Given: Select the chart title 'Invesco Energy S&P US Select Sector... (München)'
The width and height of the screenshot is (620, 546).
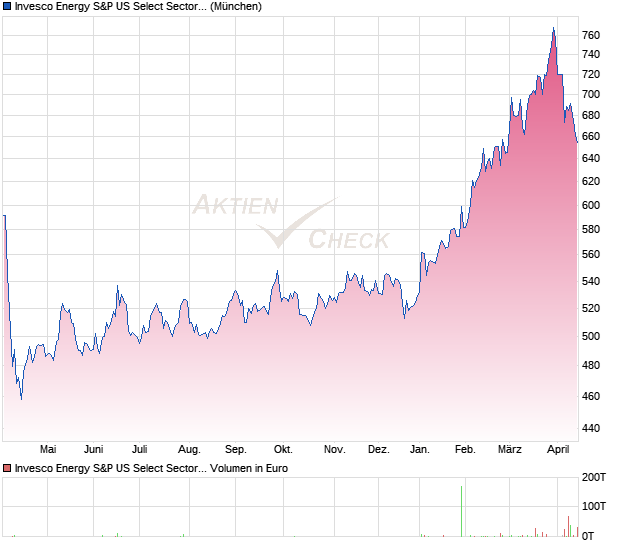Looking at the screenshot, I should pos(138,7).
